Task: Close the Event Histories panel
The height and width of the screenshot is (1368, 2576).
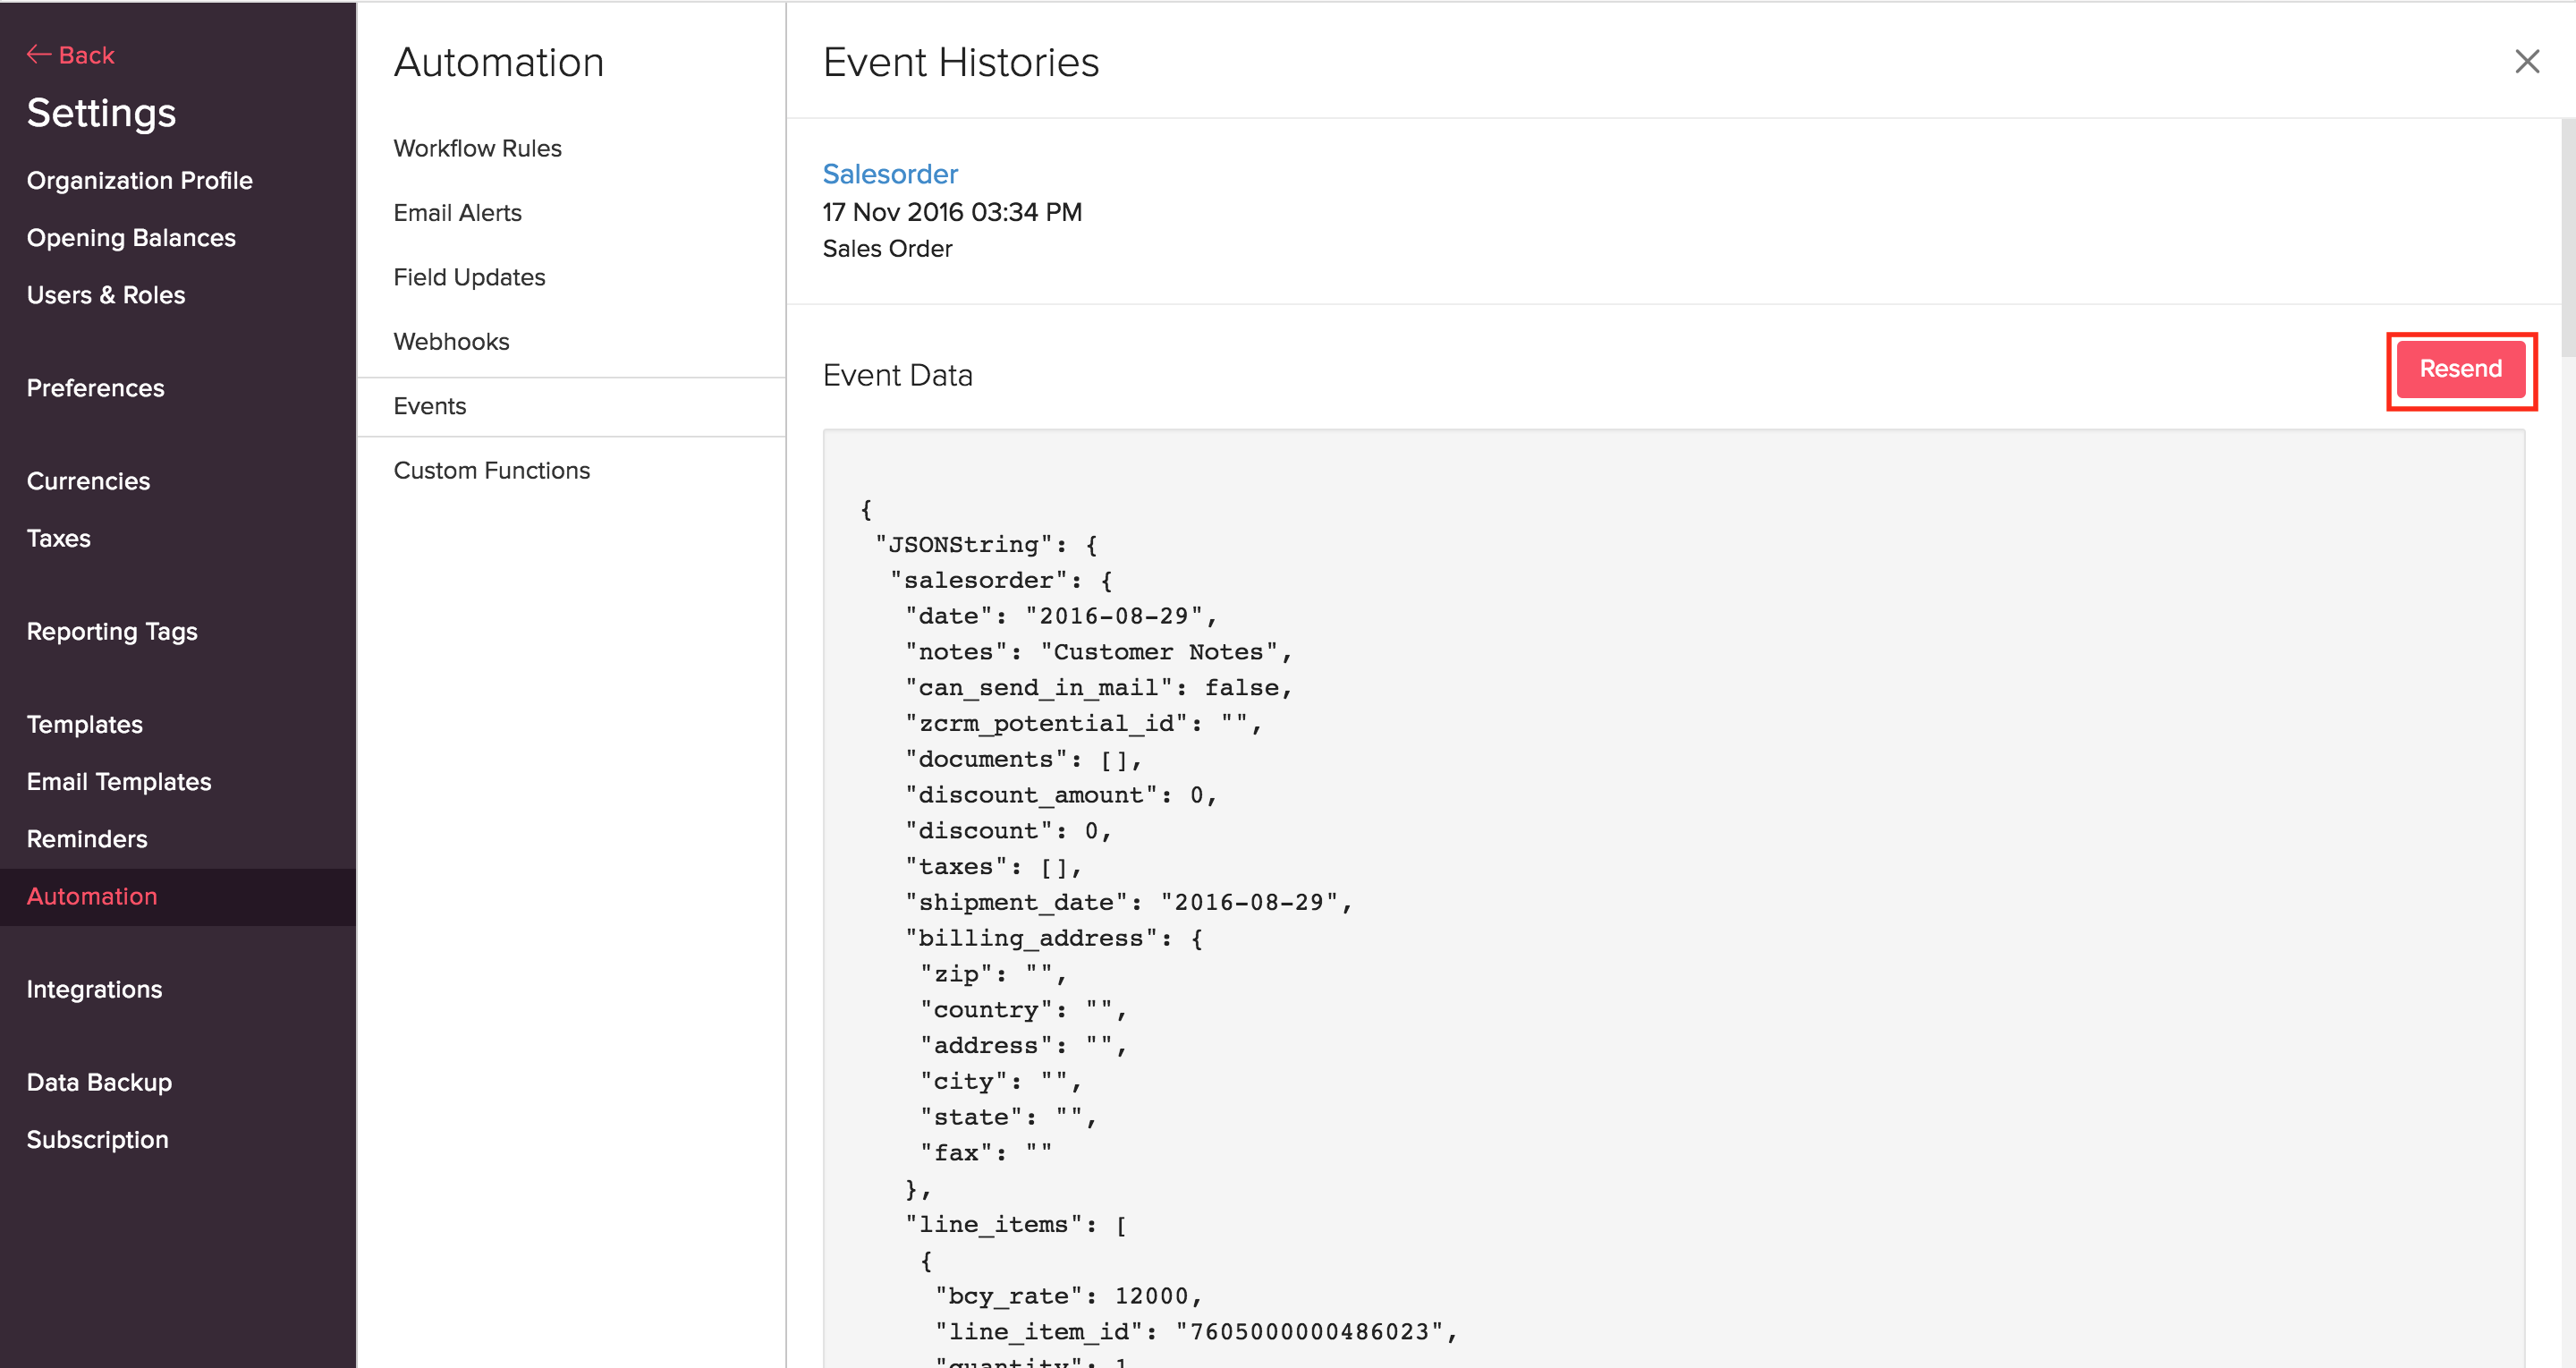Action: point(2526,62)
